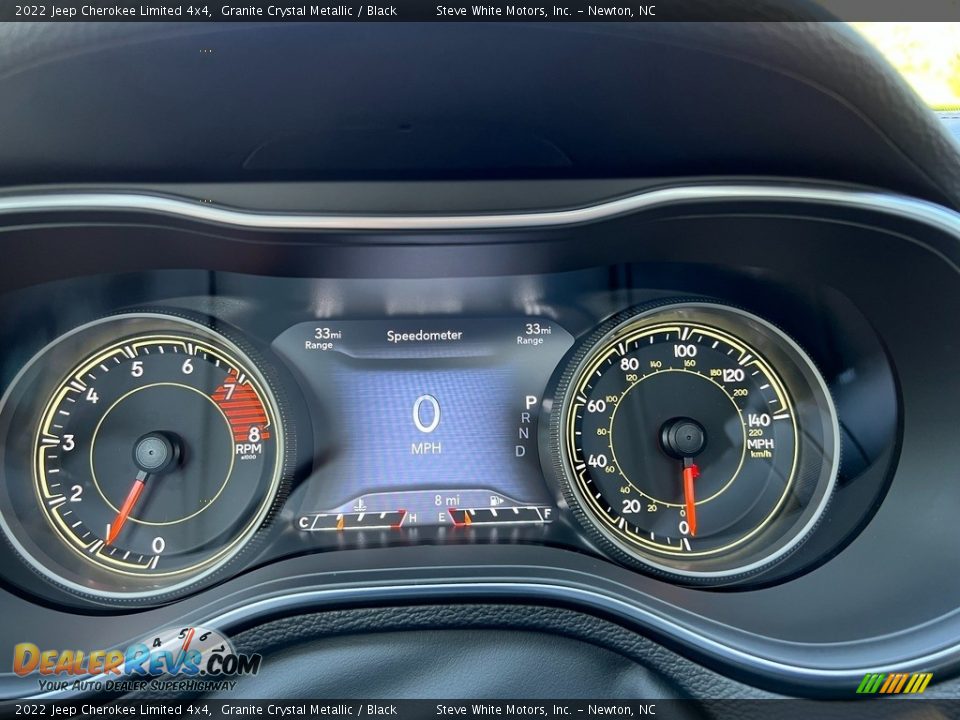Screen dimensions: 960x720
Task: Click the top 'Steve White Motors, Inc.' caption
Action: click(504, 10)
